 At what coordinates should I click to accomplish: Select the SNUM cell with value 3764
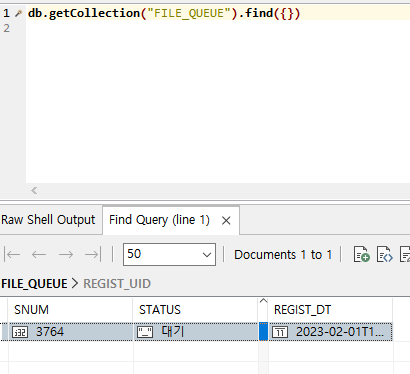(x=70, y=332)
